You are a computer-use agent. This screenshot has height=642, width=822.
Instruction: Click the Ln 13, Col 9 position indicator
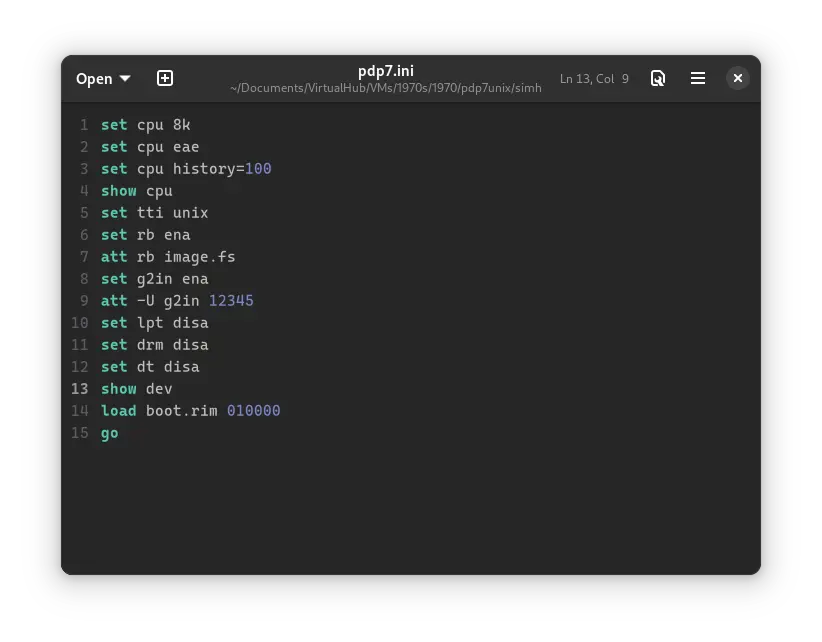[594, 78]
